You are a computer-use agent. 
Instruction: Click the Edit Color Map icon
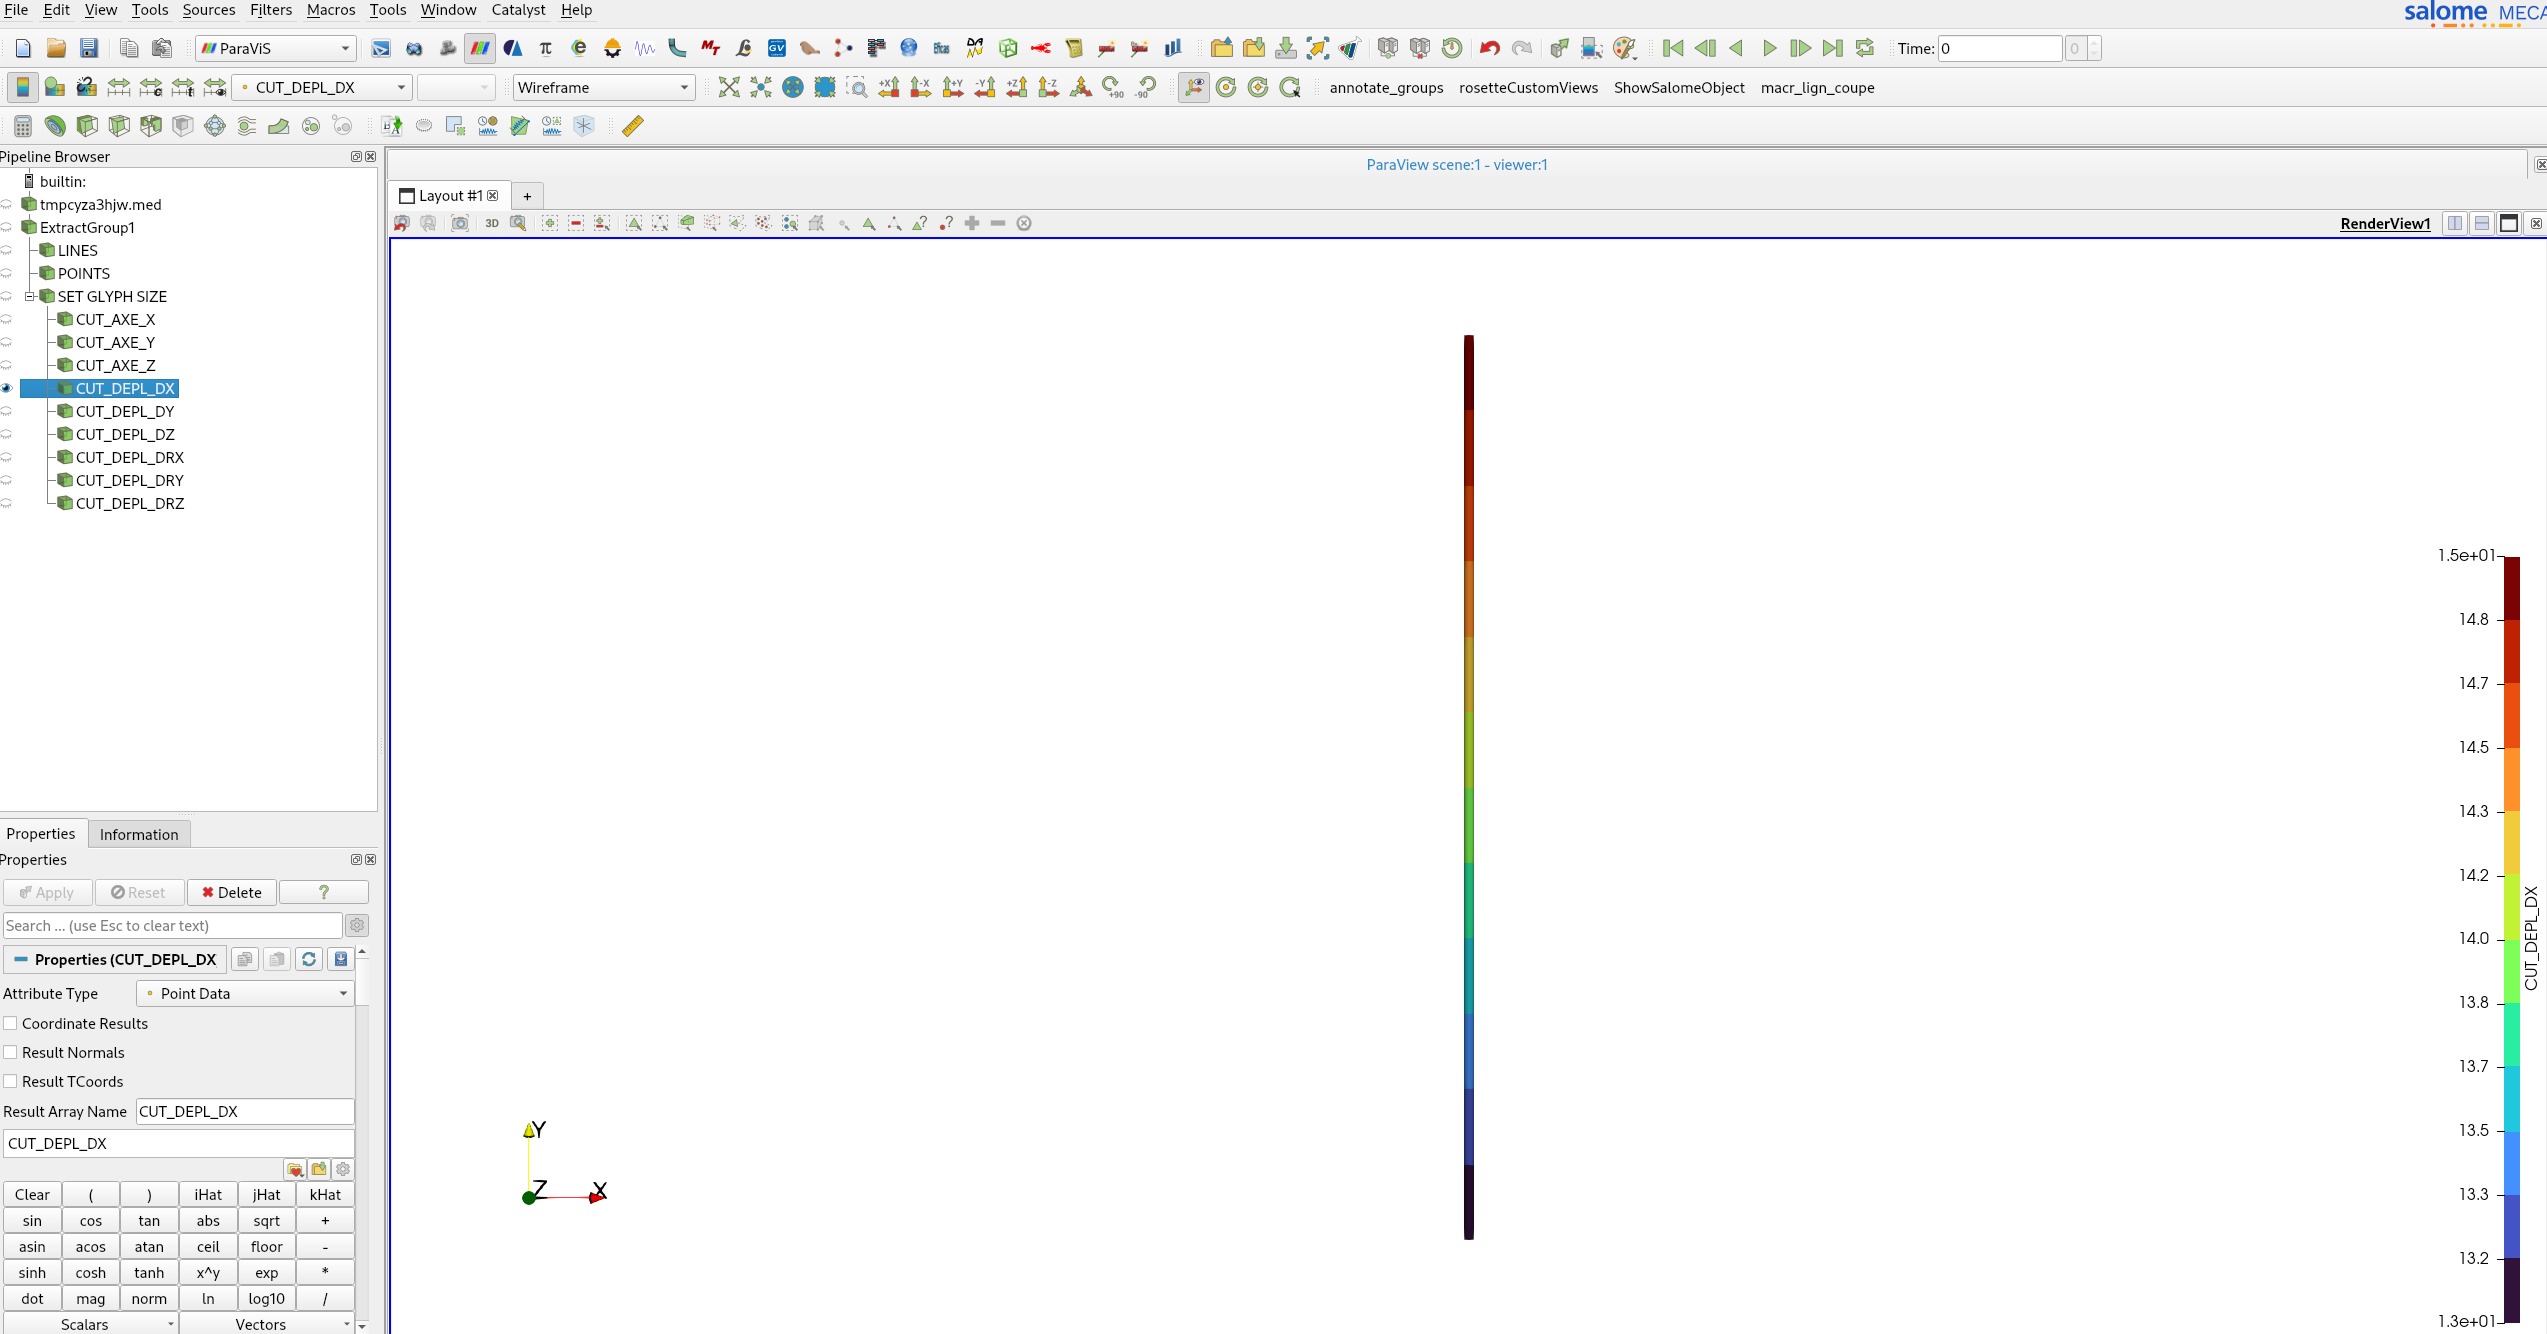click(55, 88)
